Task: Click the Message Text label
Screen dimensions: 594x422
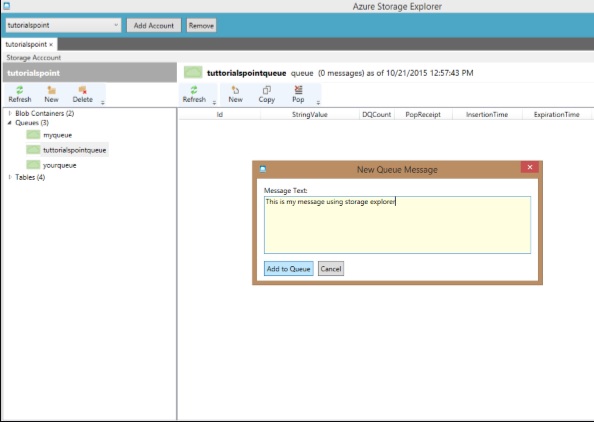Action: point(286,191)
